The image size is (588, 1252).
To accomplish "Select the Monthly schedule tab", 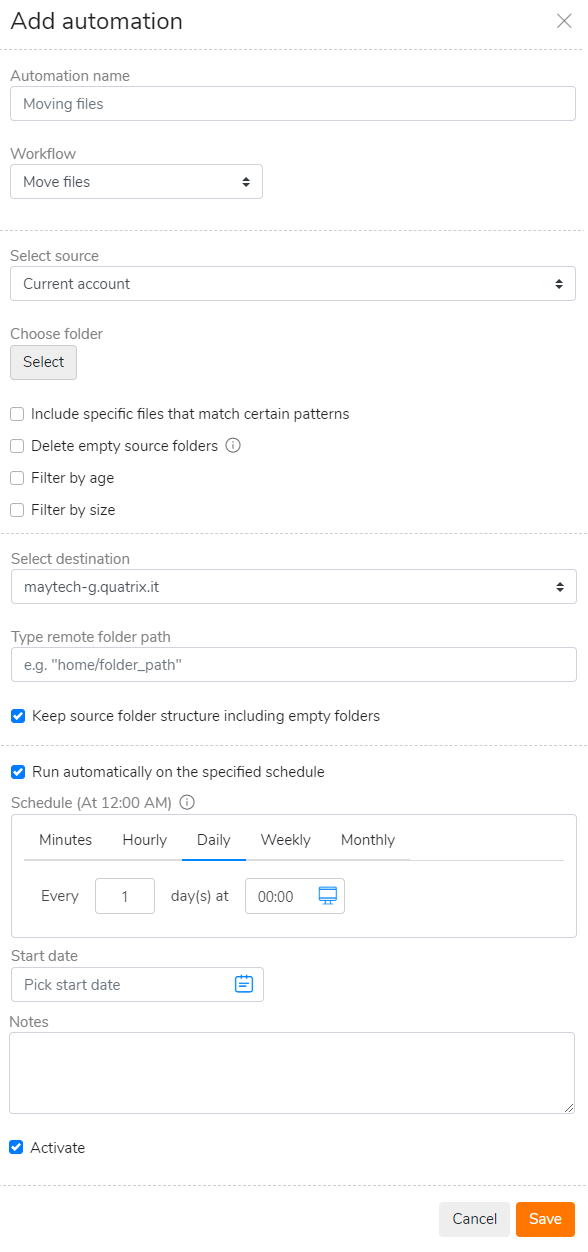I will [368, 840].
